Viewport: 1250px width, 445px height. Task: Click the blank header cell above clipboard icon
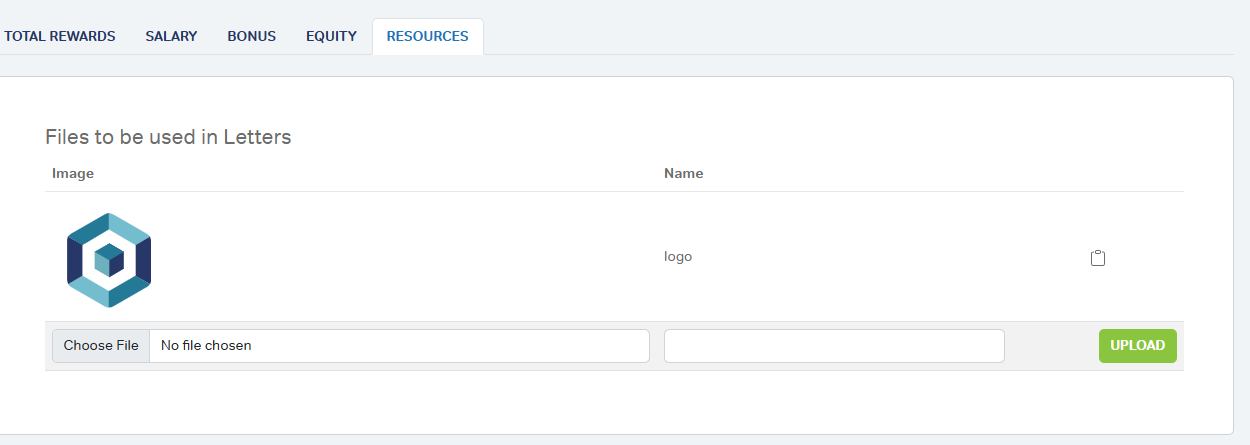[1097, 173]
